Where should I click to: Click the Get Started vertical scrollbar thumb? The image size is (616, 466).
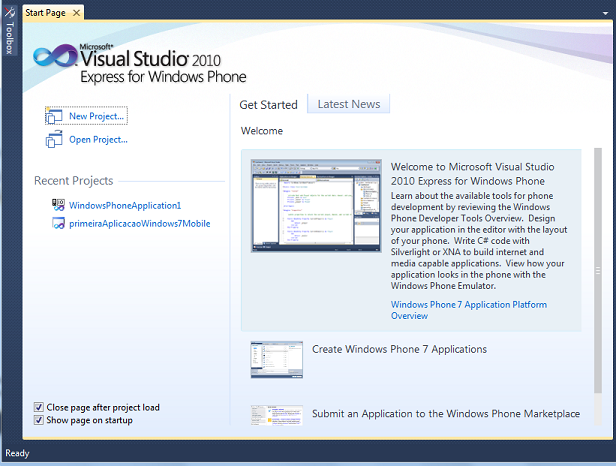pyautogui.click(x=598, y=270)
